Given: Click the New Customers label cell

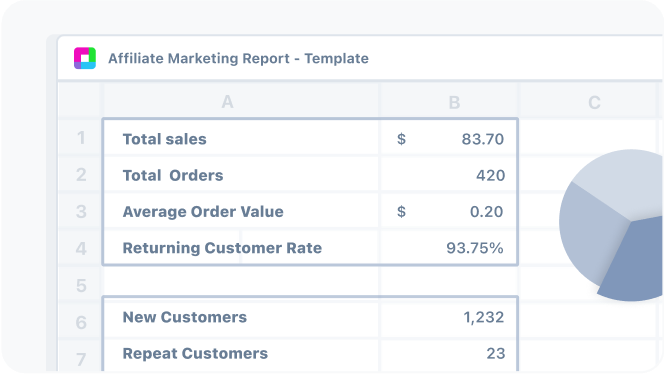Looking at the screenshot, I should pyautogui.click(x=241, y=317).
